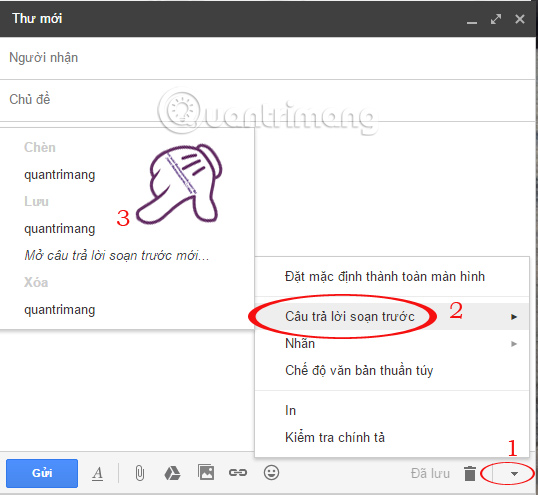Attach a file using the paperclip icon
This screenshot has height=495, width=538.
[x=140, y=473]
